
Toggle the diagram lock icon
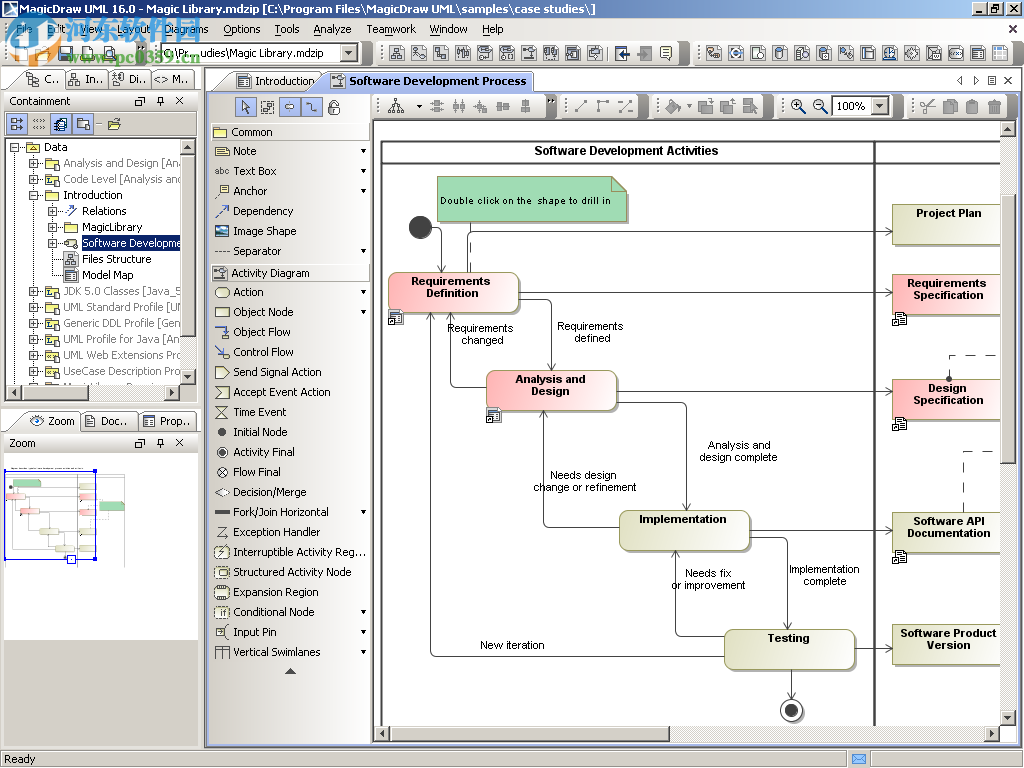[x=334, y=107]
